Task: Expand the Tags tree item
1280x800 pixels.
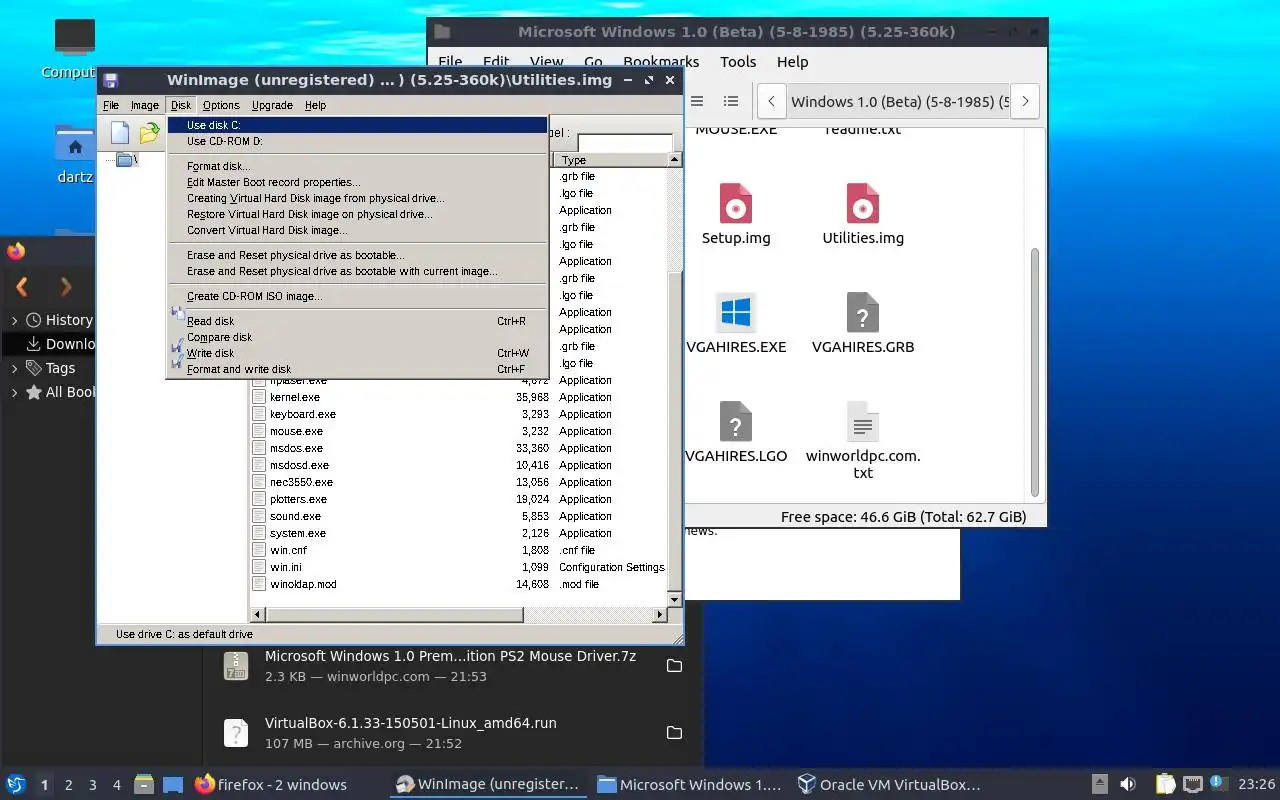Action: (14, 368)
